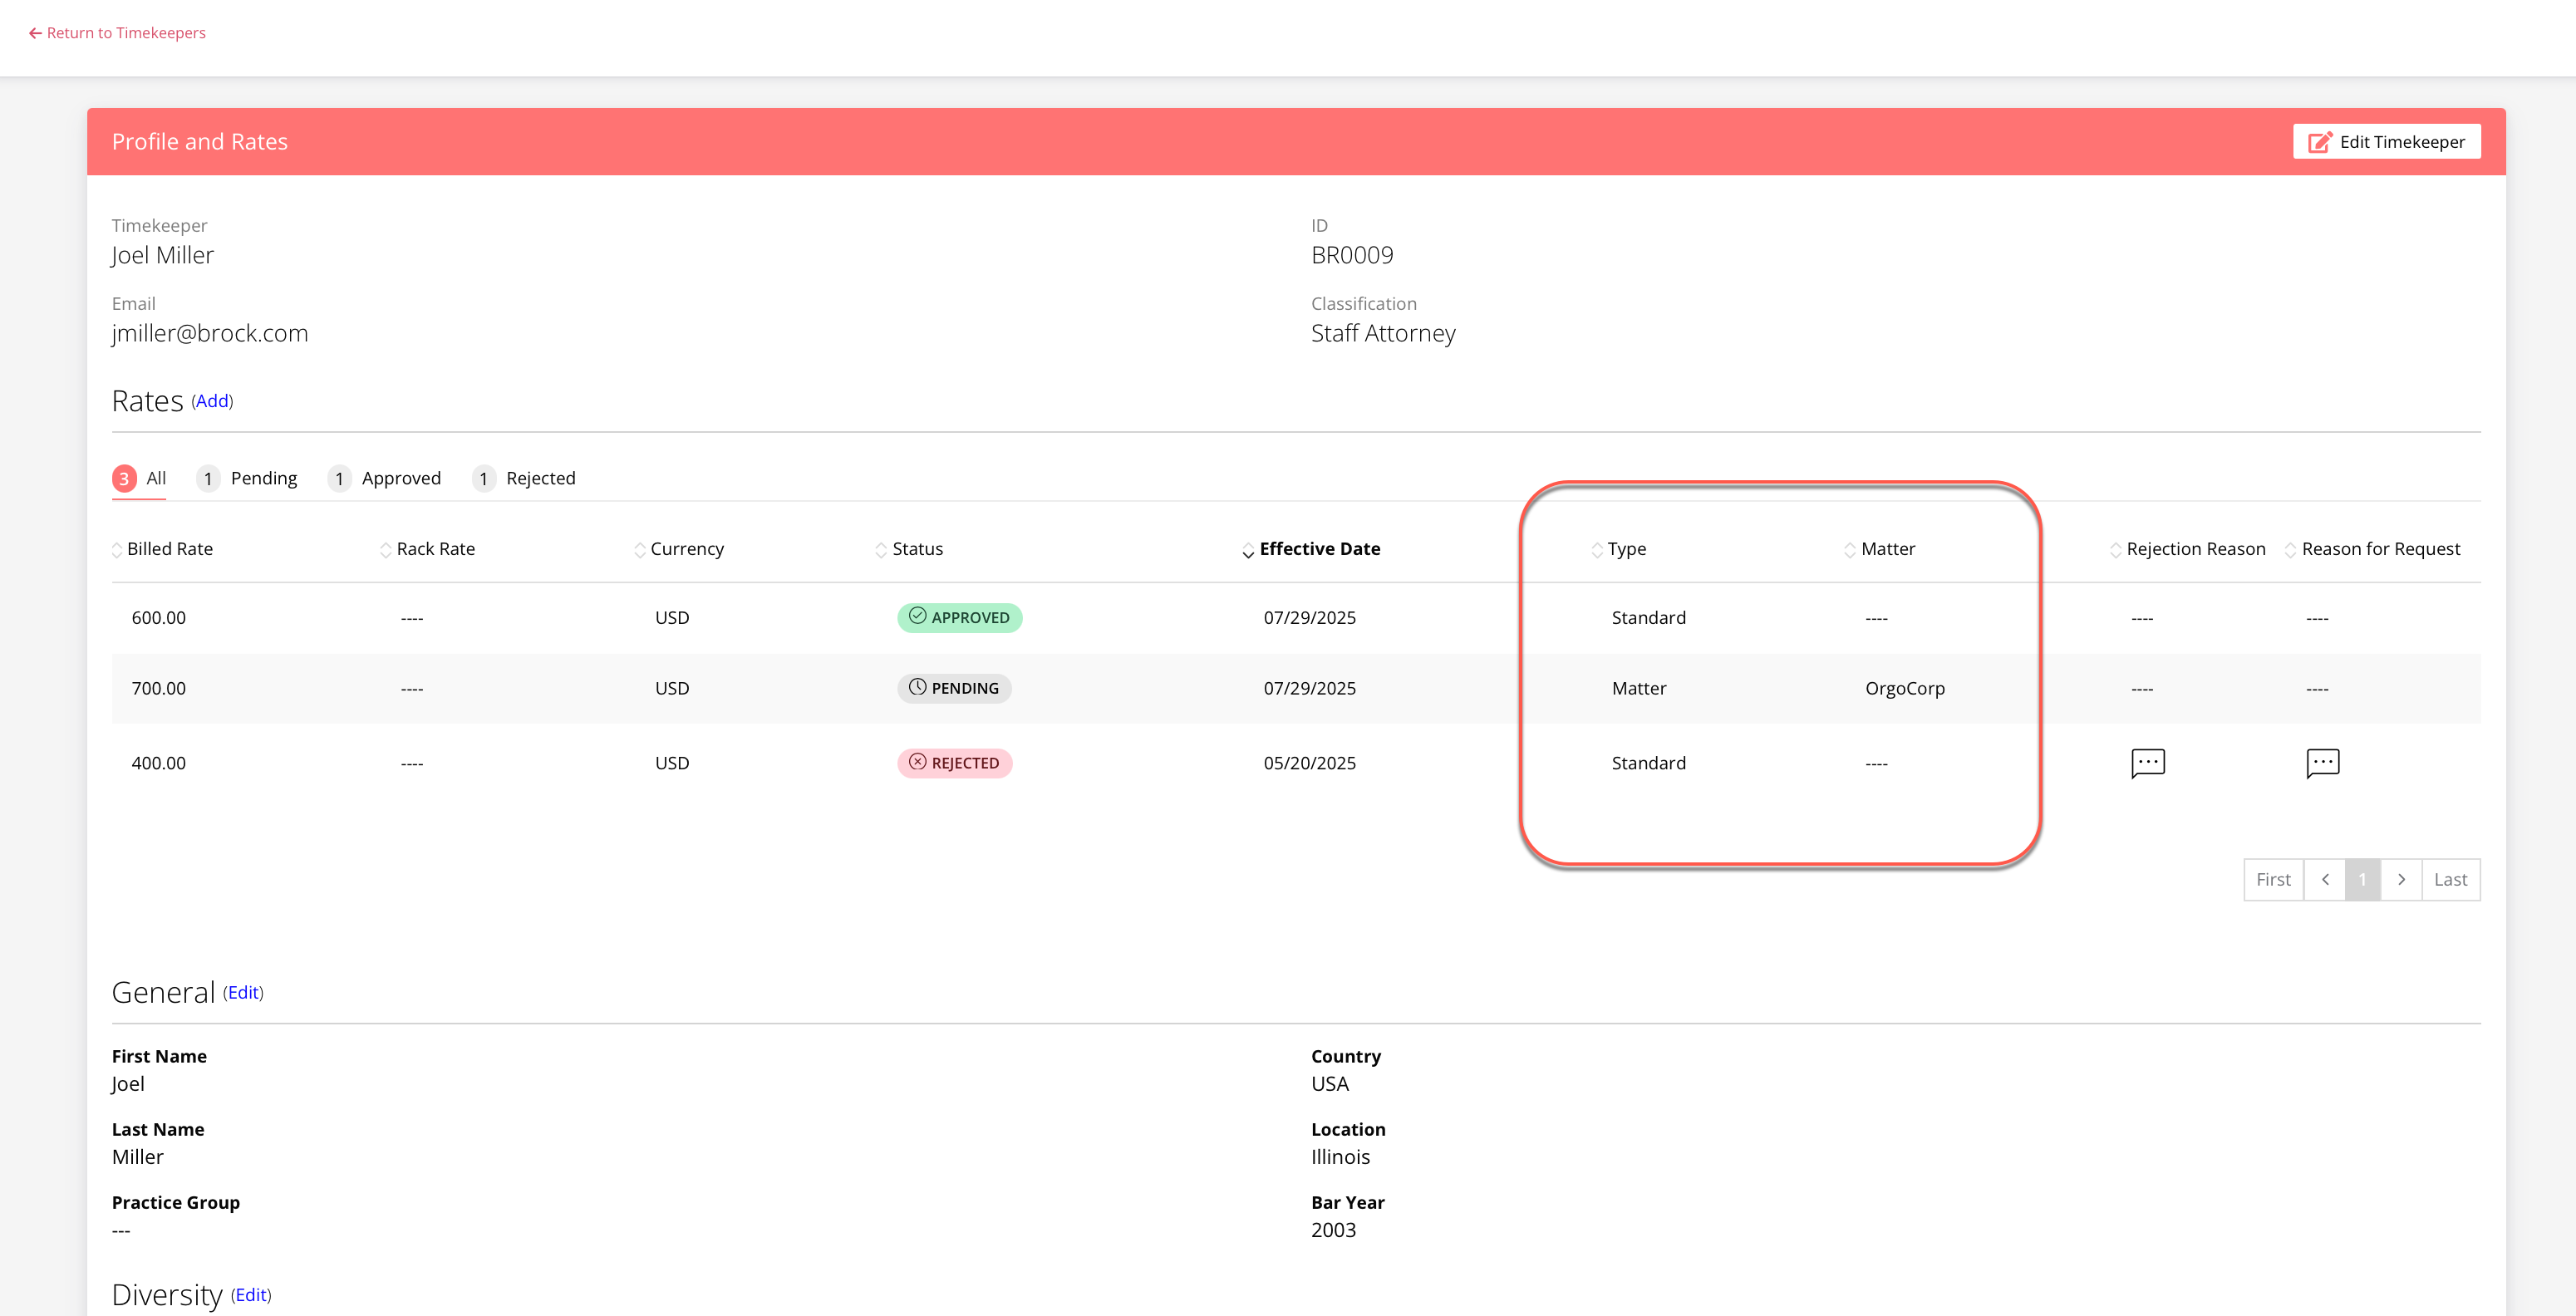The height and width of the screenshot is (1316, 2576).
Task: Click the Edit Timekeeper button
Action: (x=2386, y=142)
